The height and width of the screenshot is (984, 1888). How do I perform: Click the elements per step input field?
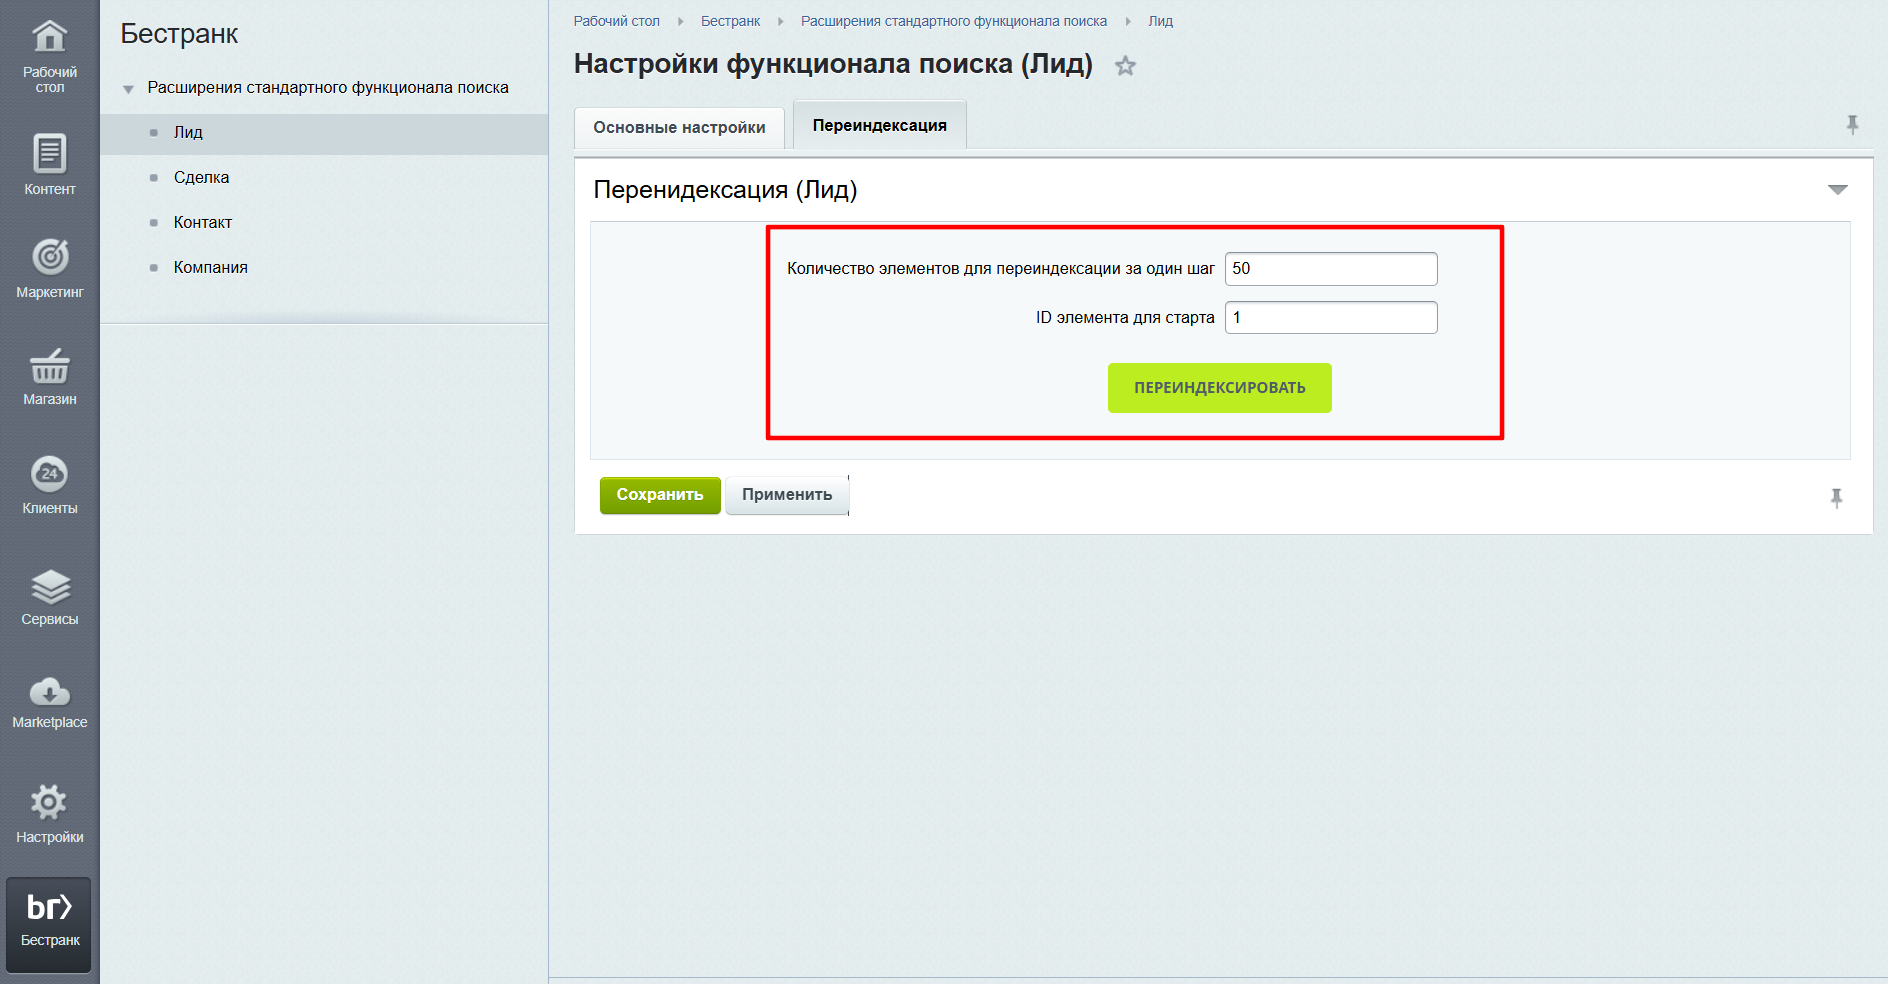coord(1330,269)
